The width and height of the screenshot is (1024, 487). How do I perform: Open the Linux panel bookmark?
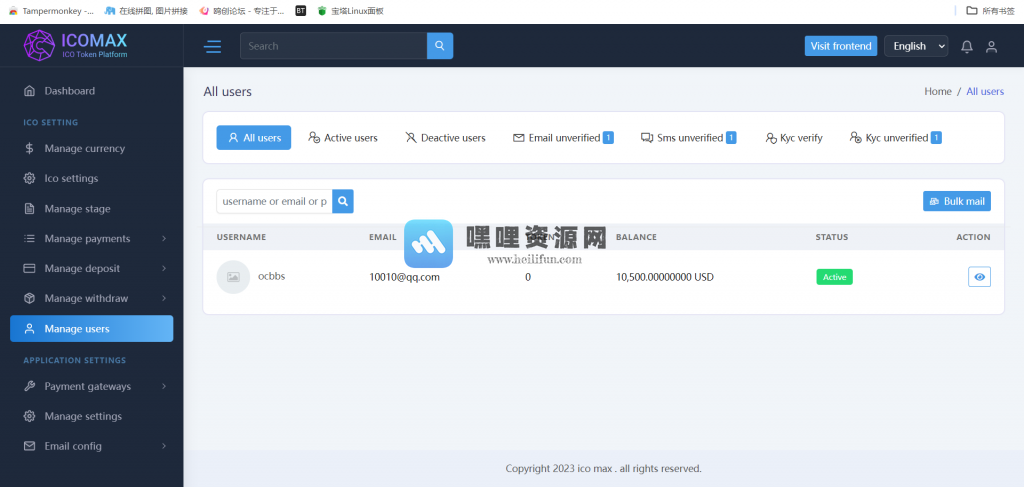point(350,10)
